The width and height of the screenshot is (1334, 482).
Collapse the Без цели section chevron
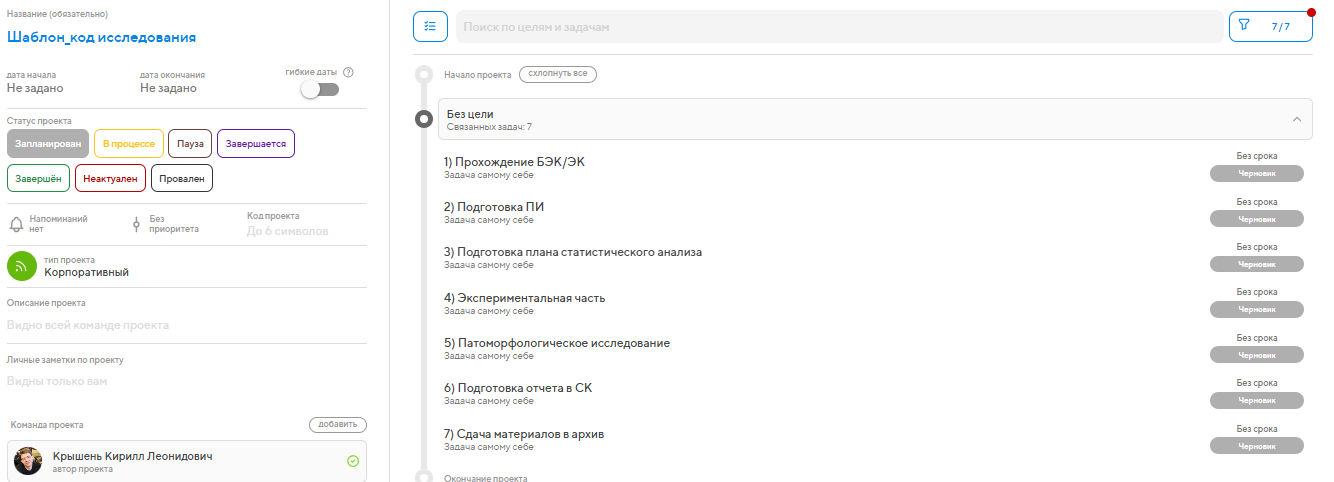1297,119
